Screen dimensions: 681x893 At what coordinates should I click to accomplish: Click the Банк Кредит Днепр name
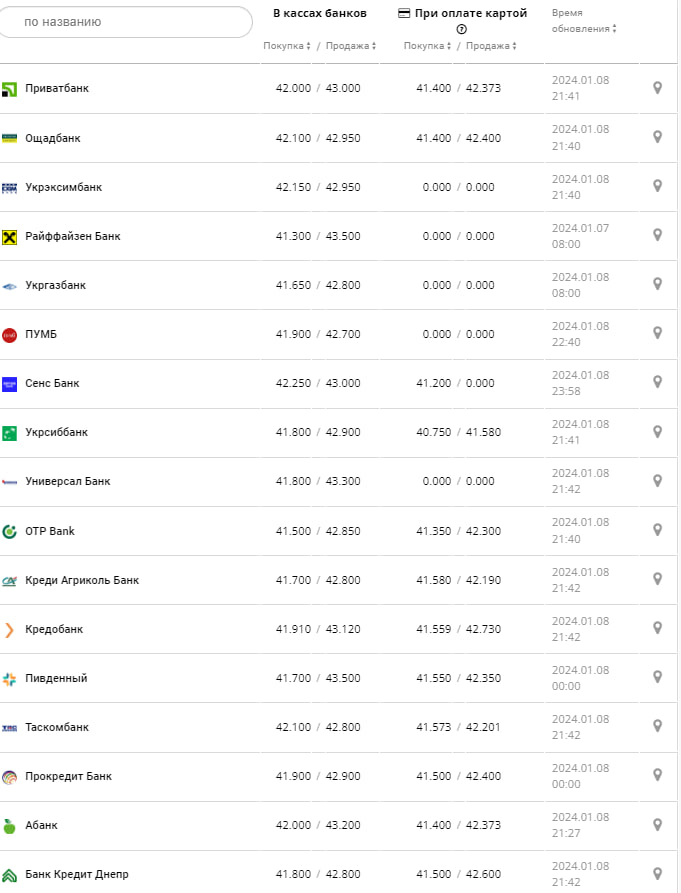(x=77, y=874)
